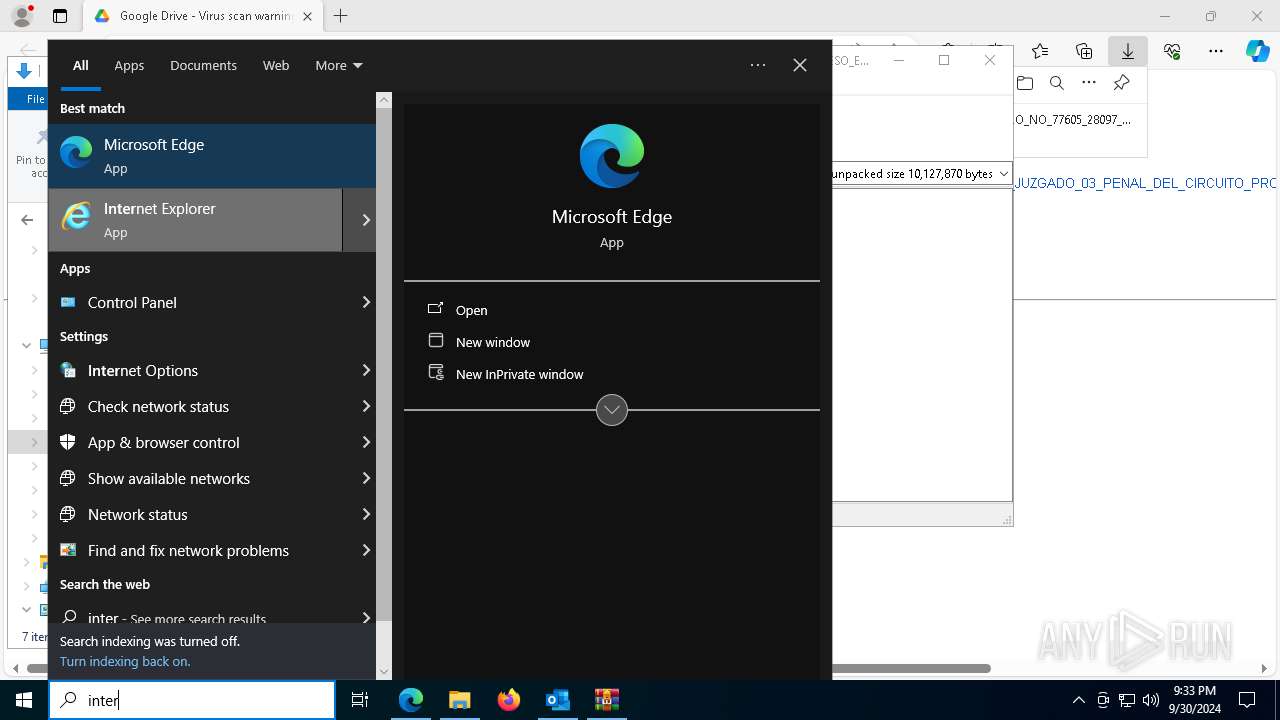The image size is (1280, 720).
Task: Open search panel options ellipsis menu
Action: pos(758,65)
